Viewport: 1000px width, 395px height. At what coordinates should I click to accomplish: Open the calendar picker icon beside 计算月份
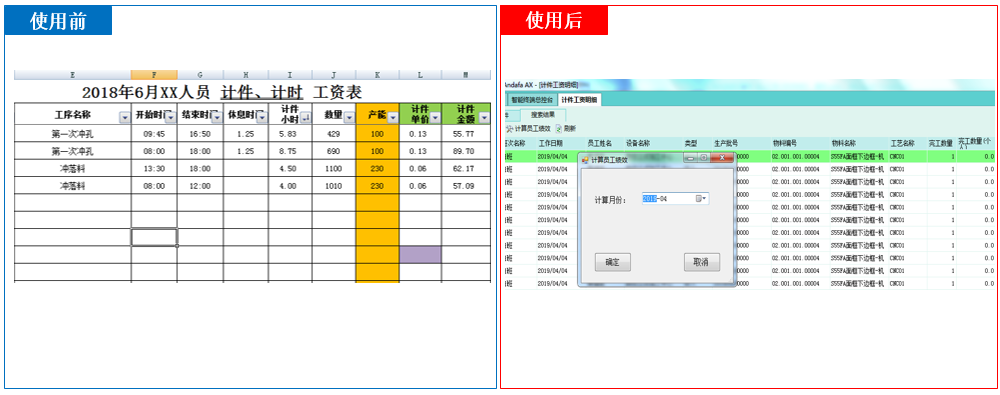(700, 199)
